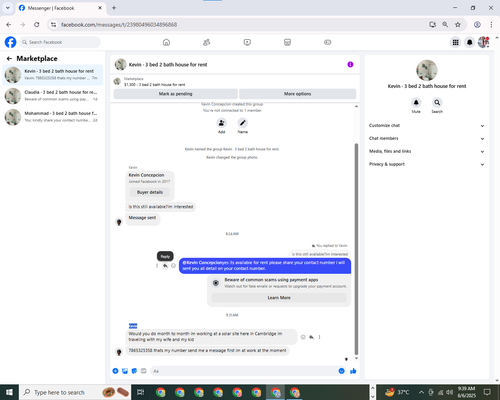Click the Name pencil icon in chat

click(x=243, y=123)
